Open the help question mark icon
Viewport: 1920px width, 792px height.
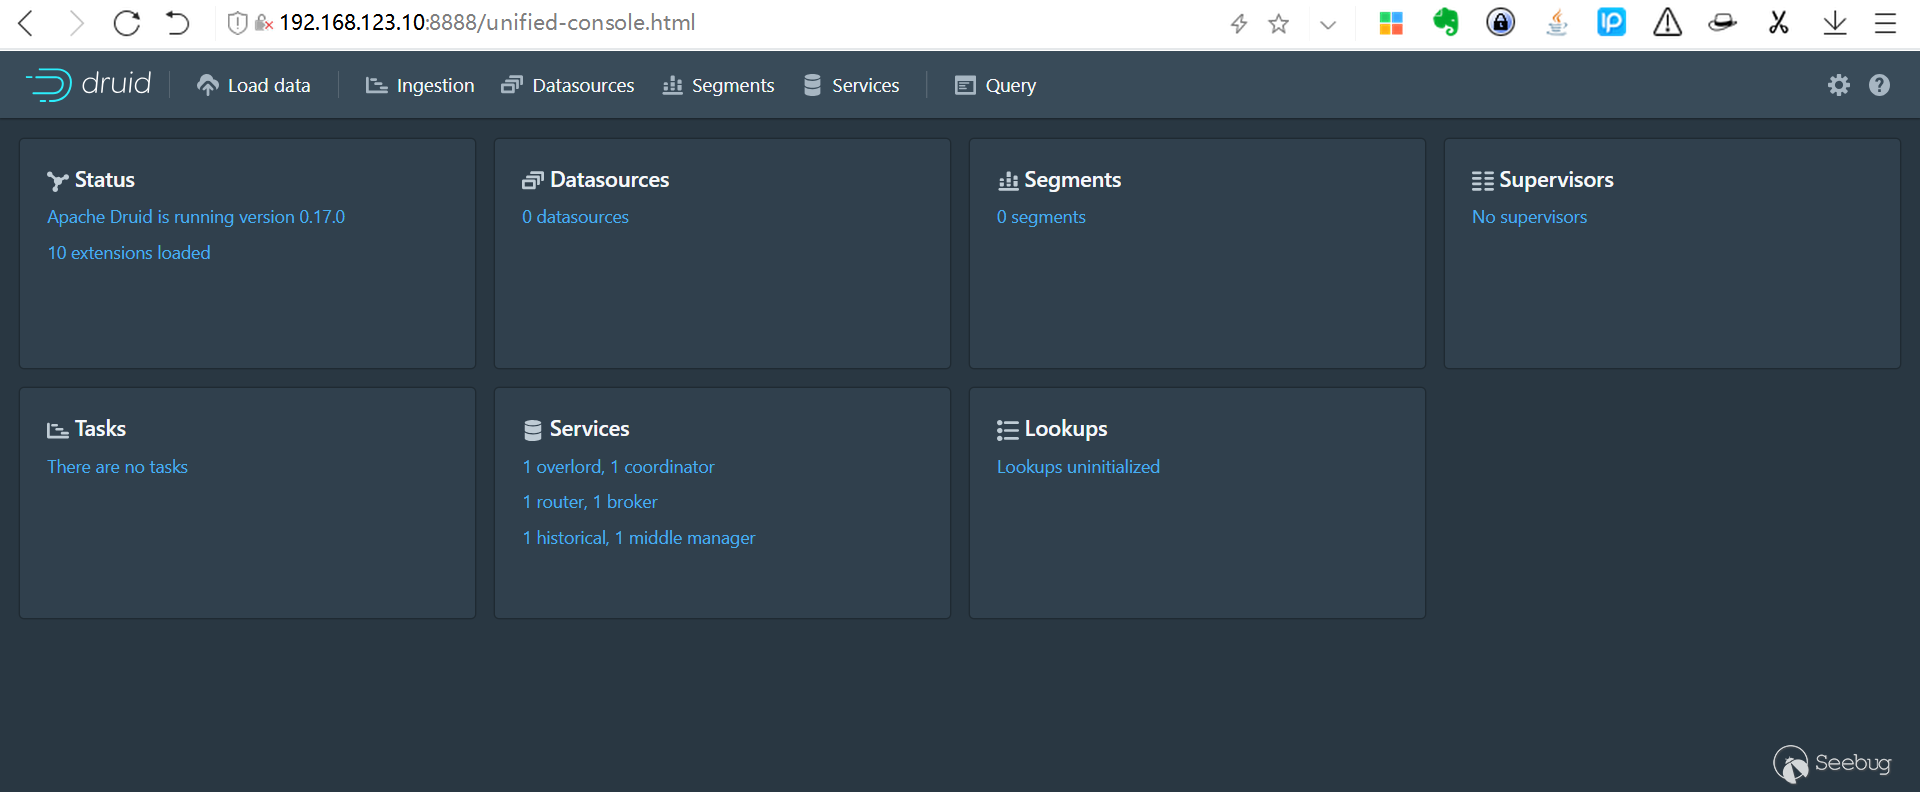(x=1879, y=85)
